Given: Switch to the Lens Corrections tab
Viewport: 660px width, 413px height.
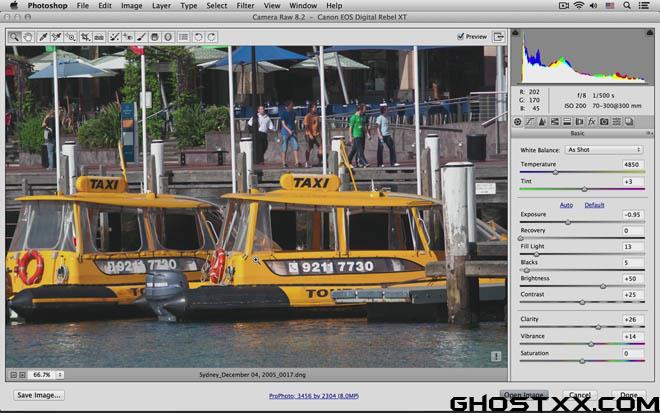Looking at the screenshot, I should (579, 122).
